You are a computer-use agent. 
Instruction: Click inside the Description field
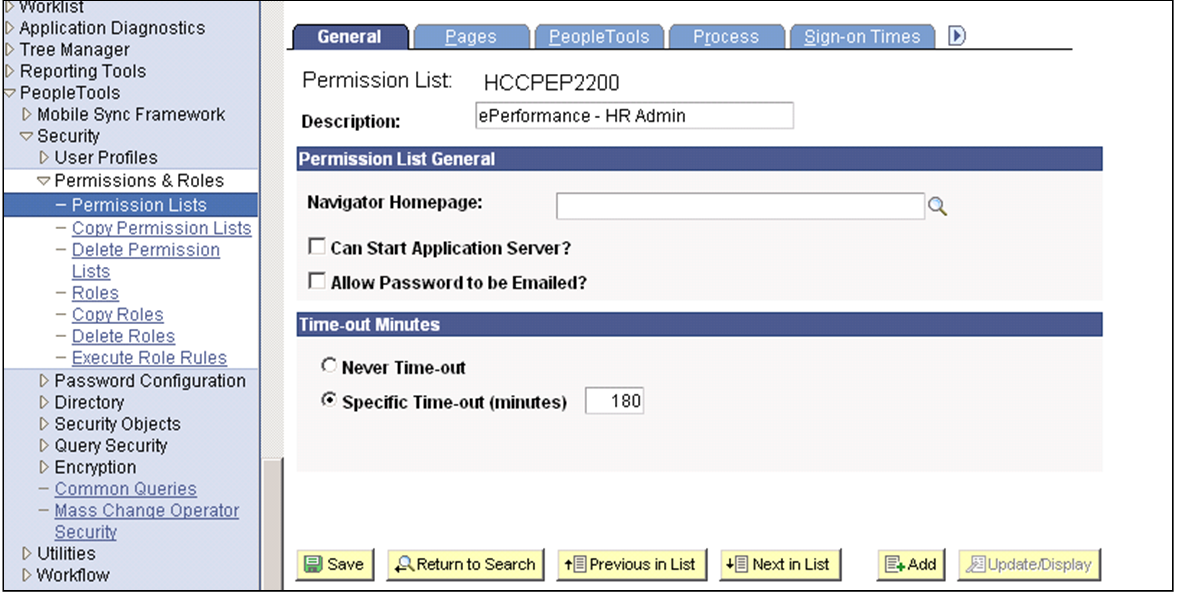click(633, 115)
